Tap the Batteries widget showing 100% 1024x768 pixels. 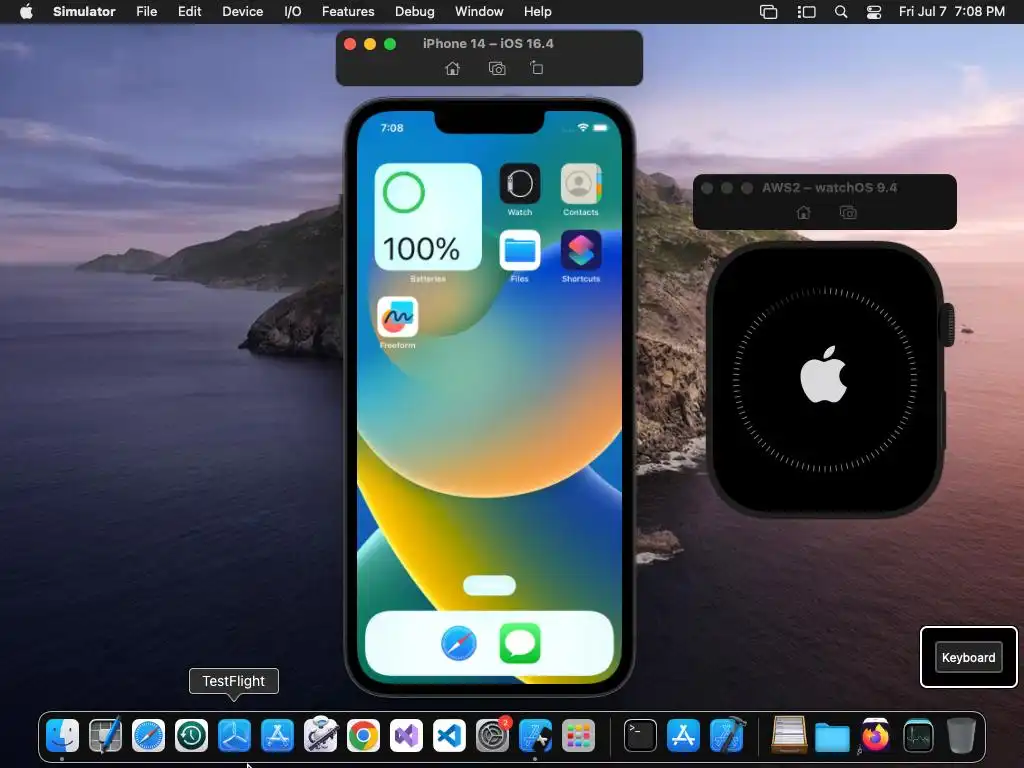(428, 217)
